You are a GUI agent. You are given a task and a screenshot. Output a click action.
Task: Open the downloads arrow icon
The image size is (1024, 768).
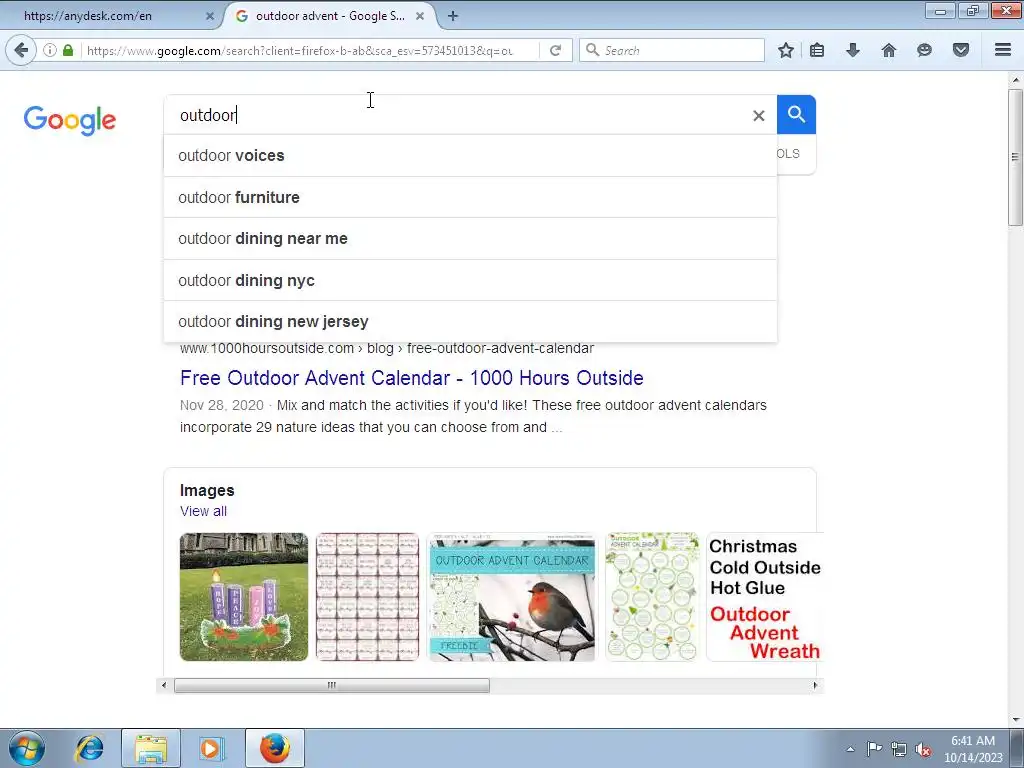[x=853, y=50]
